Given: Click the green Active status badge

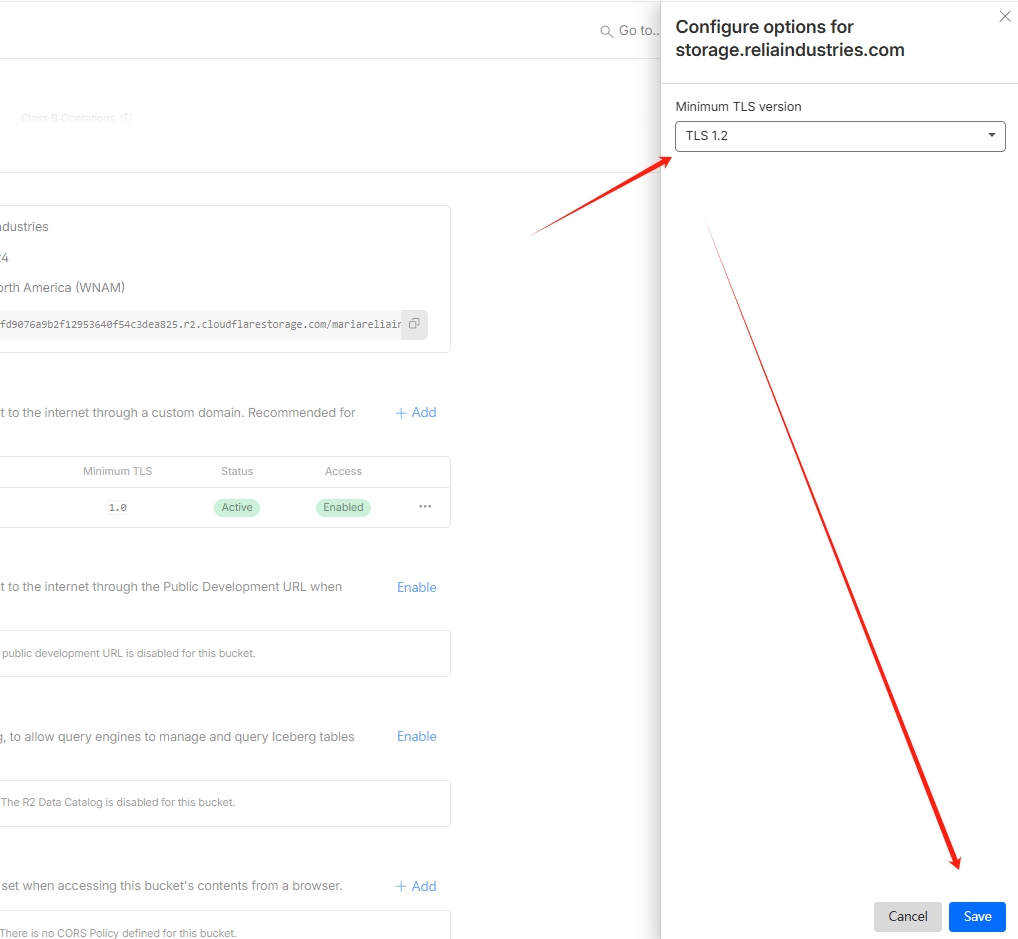Looking at the screenshot, I should (237, 508).
